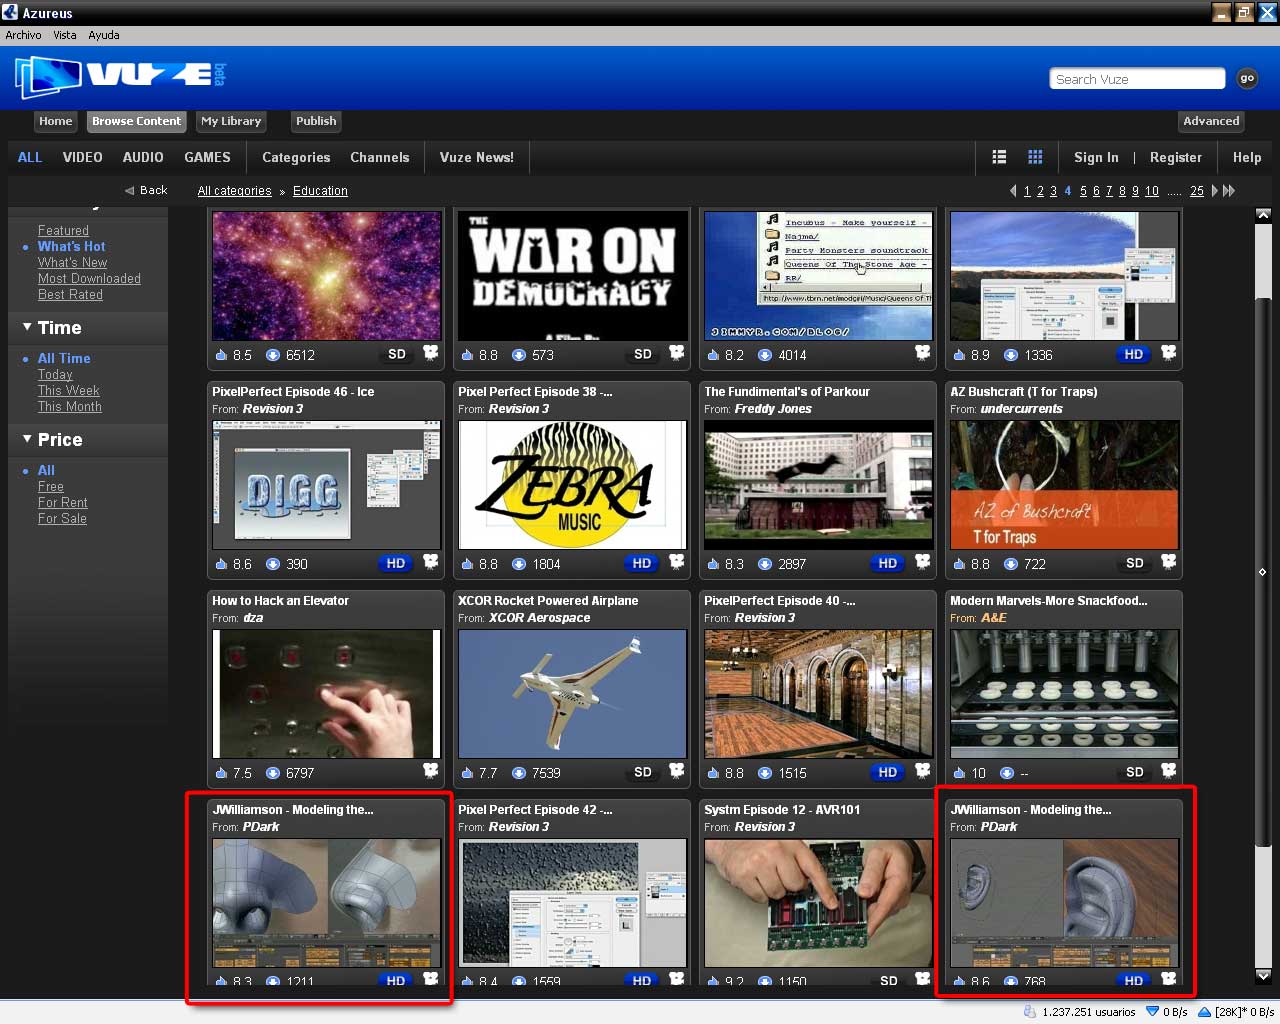The width and height of the screenshot is (1280, 1024).
Task: Click the scrollbar down arrow
Action: point(1263,975)
